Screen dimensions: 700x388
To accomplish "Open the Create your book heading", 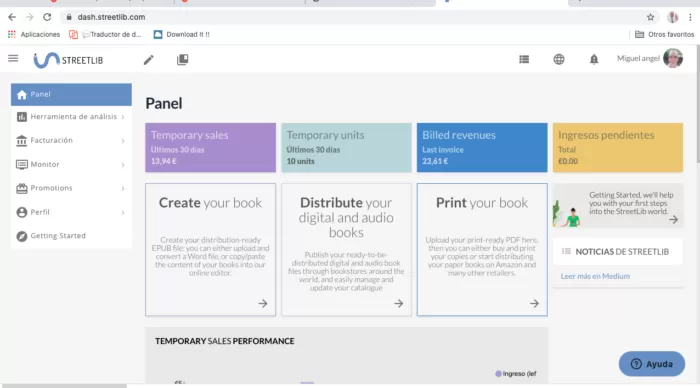I will [210, 203].
